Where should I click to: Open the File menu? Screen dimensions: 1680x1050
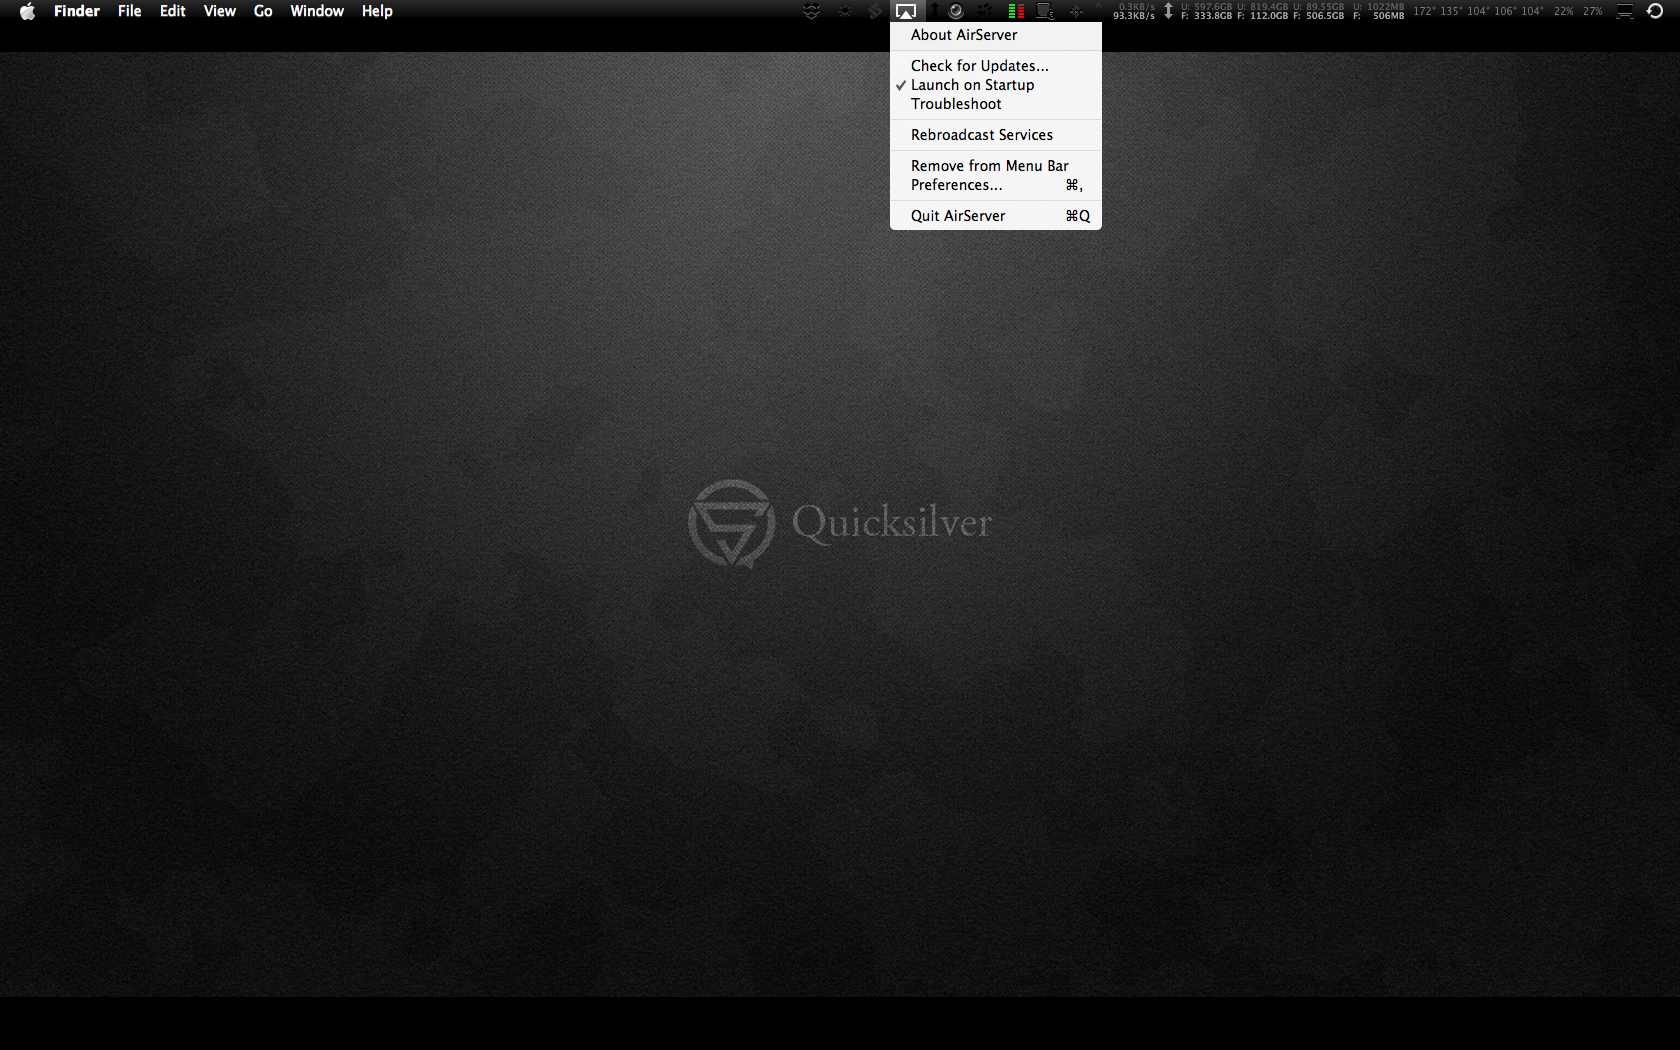(130, 11)
